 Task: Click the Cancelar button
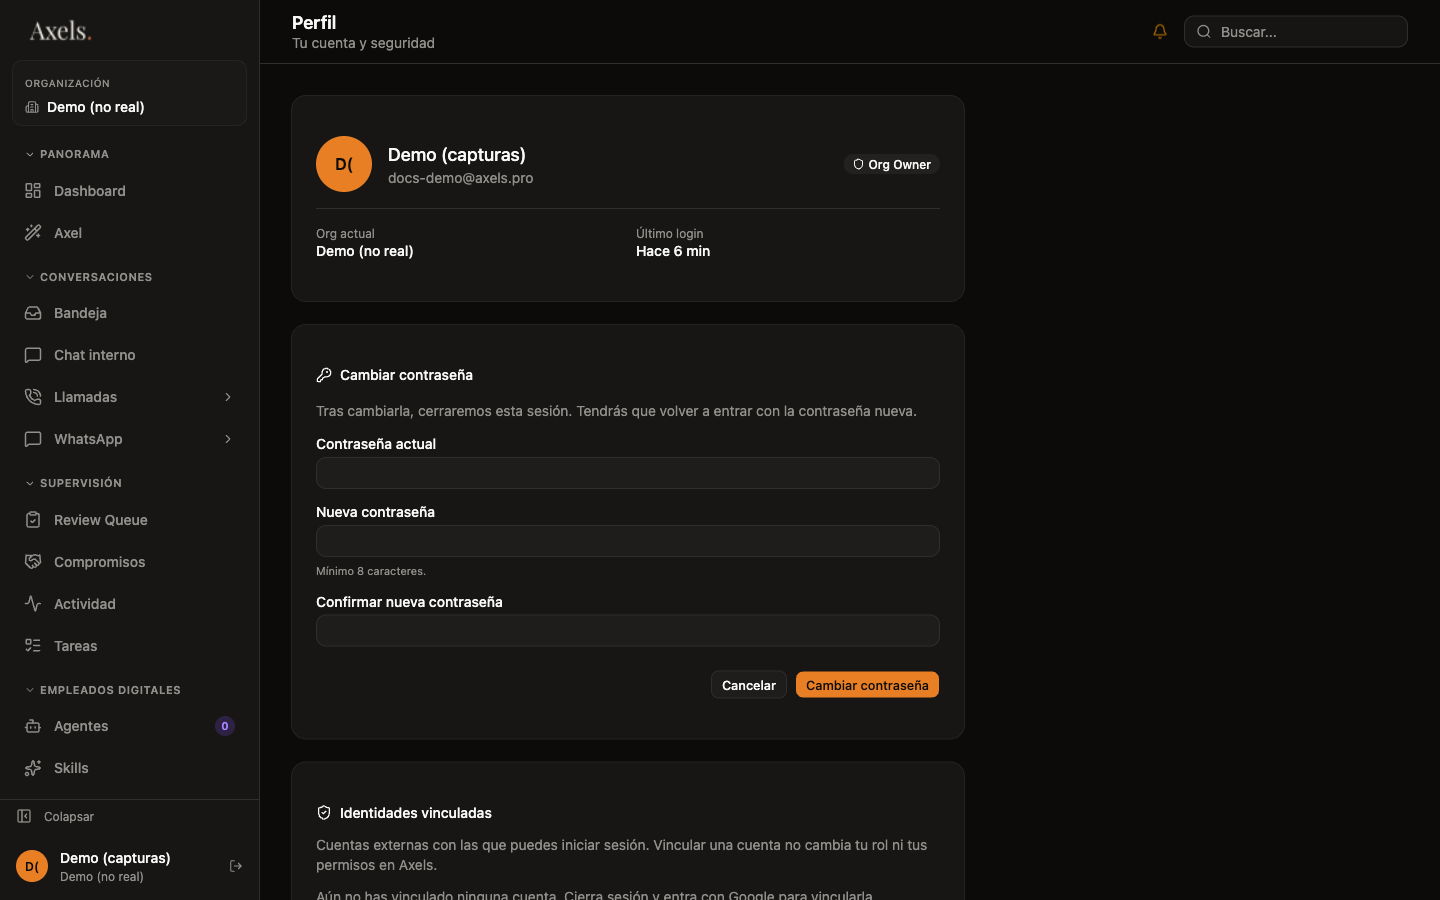tap(749, 685)
